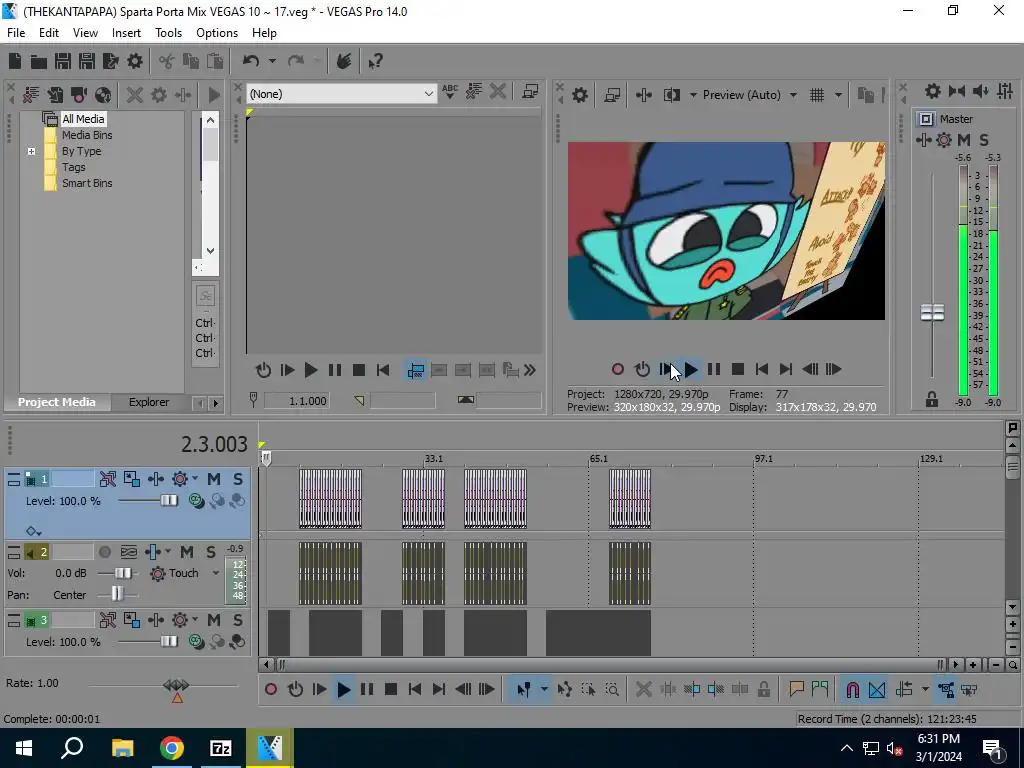Select the Media Bins folder
Screen dimensions: 1024x768
coord(87,135)
